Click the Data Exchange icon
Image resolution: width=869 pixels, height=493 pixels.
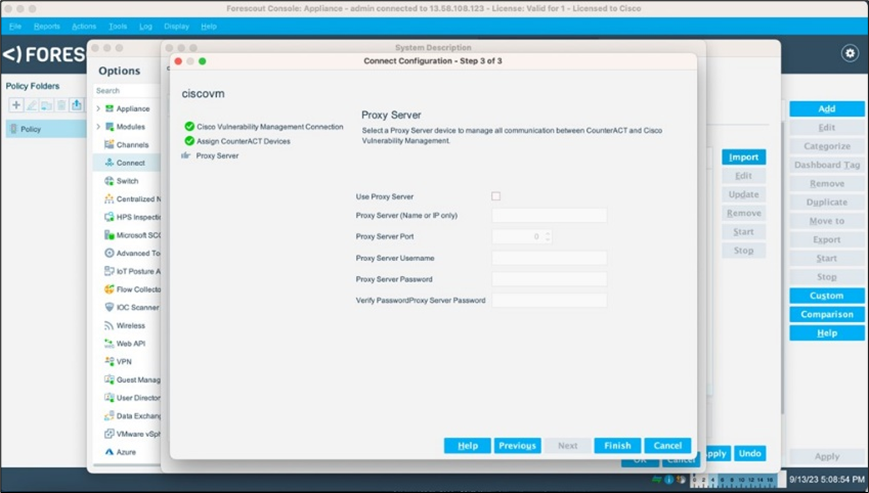coord(109,416)
